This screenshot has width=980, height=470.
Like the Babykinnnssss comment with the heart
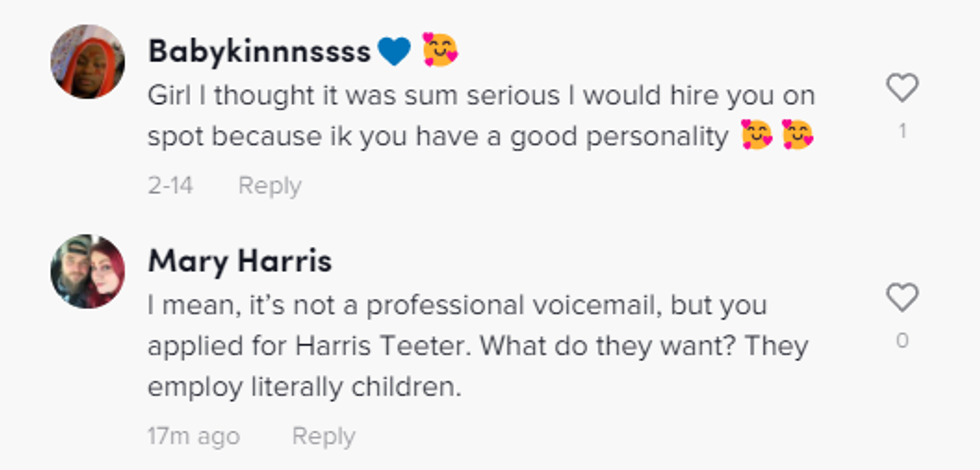902,89
